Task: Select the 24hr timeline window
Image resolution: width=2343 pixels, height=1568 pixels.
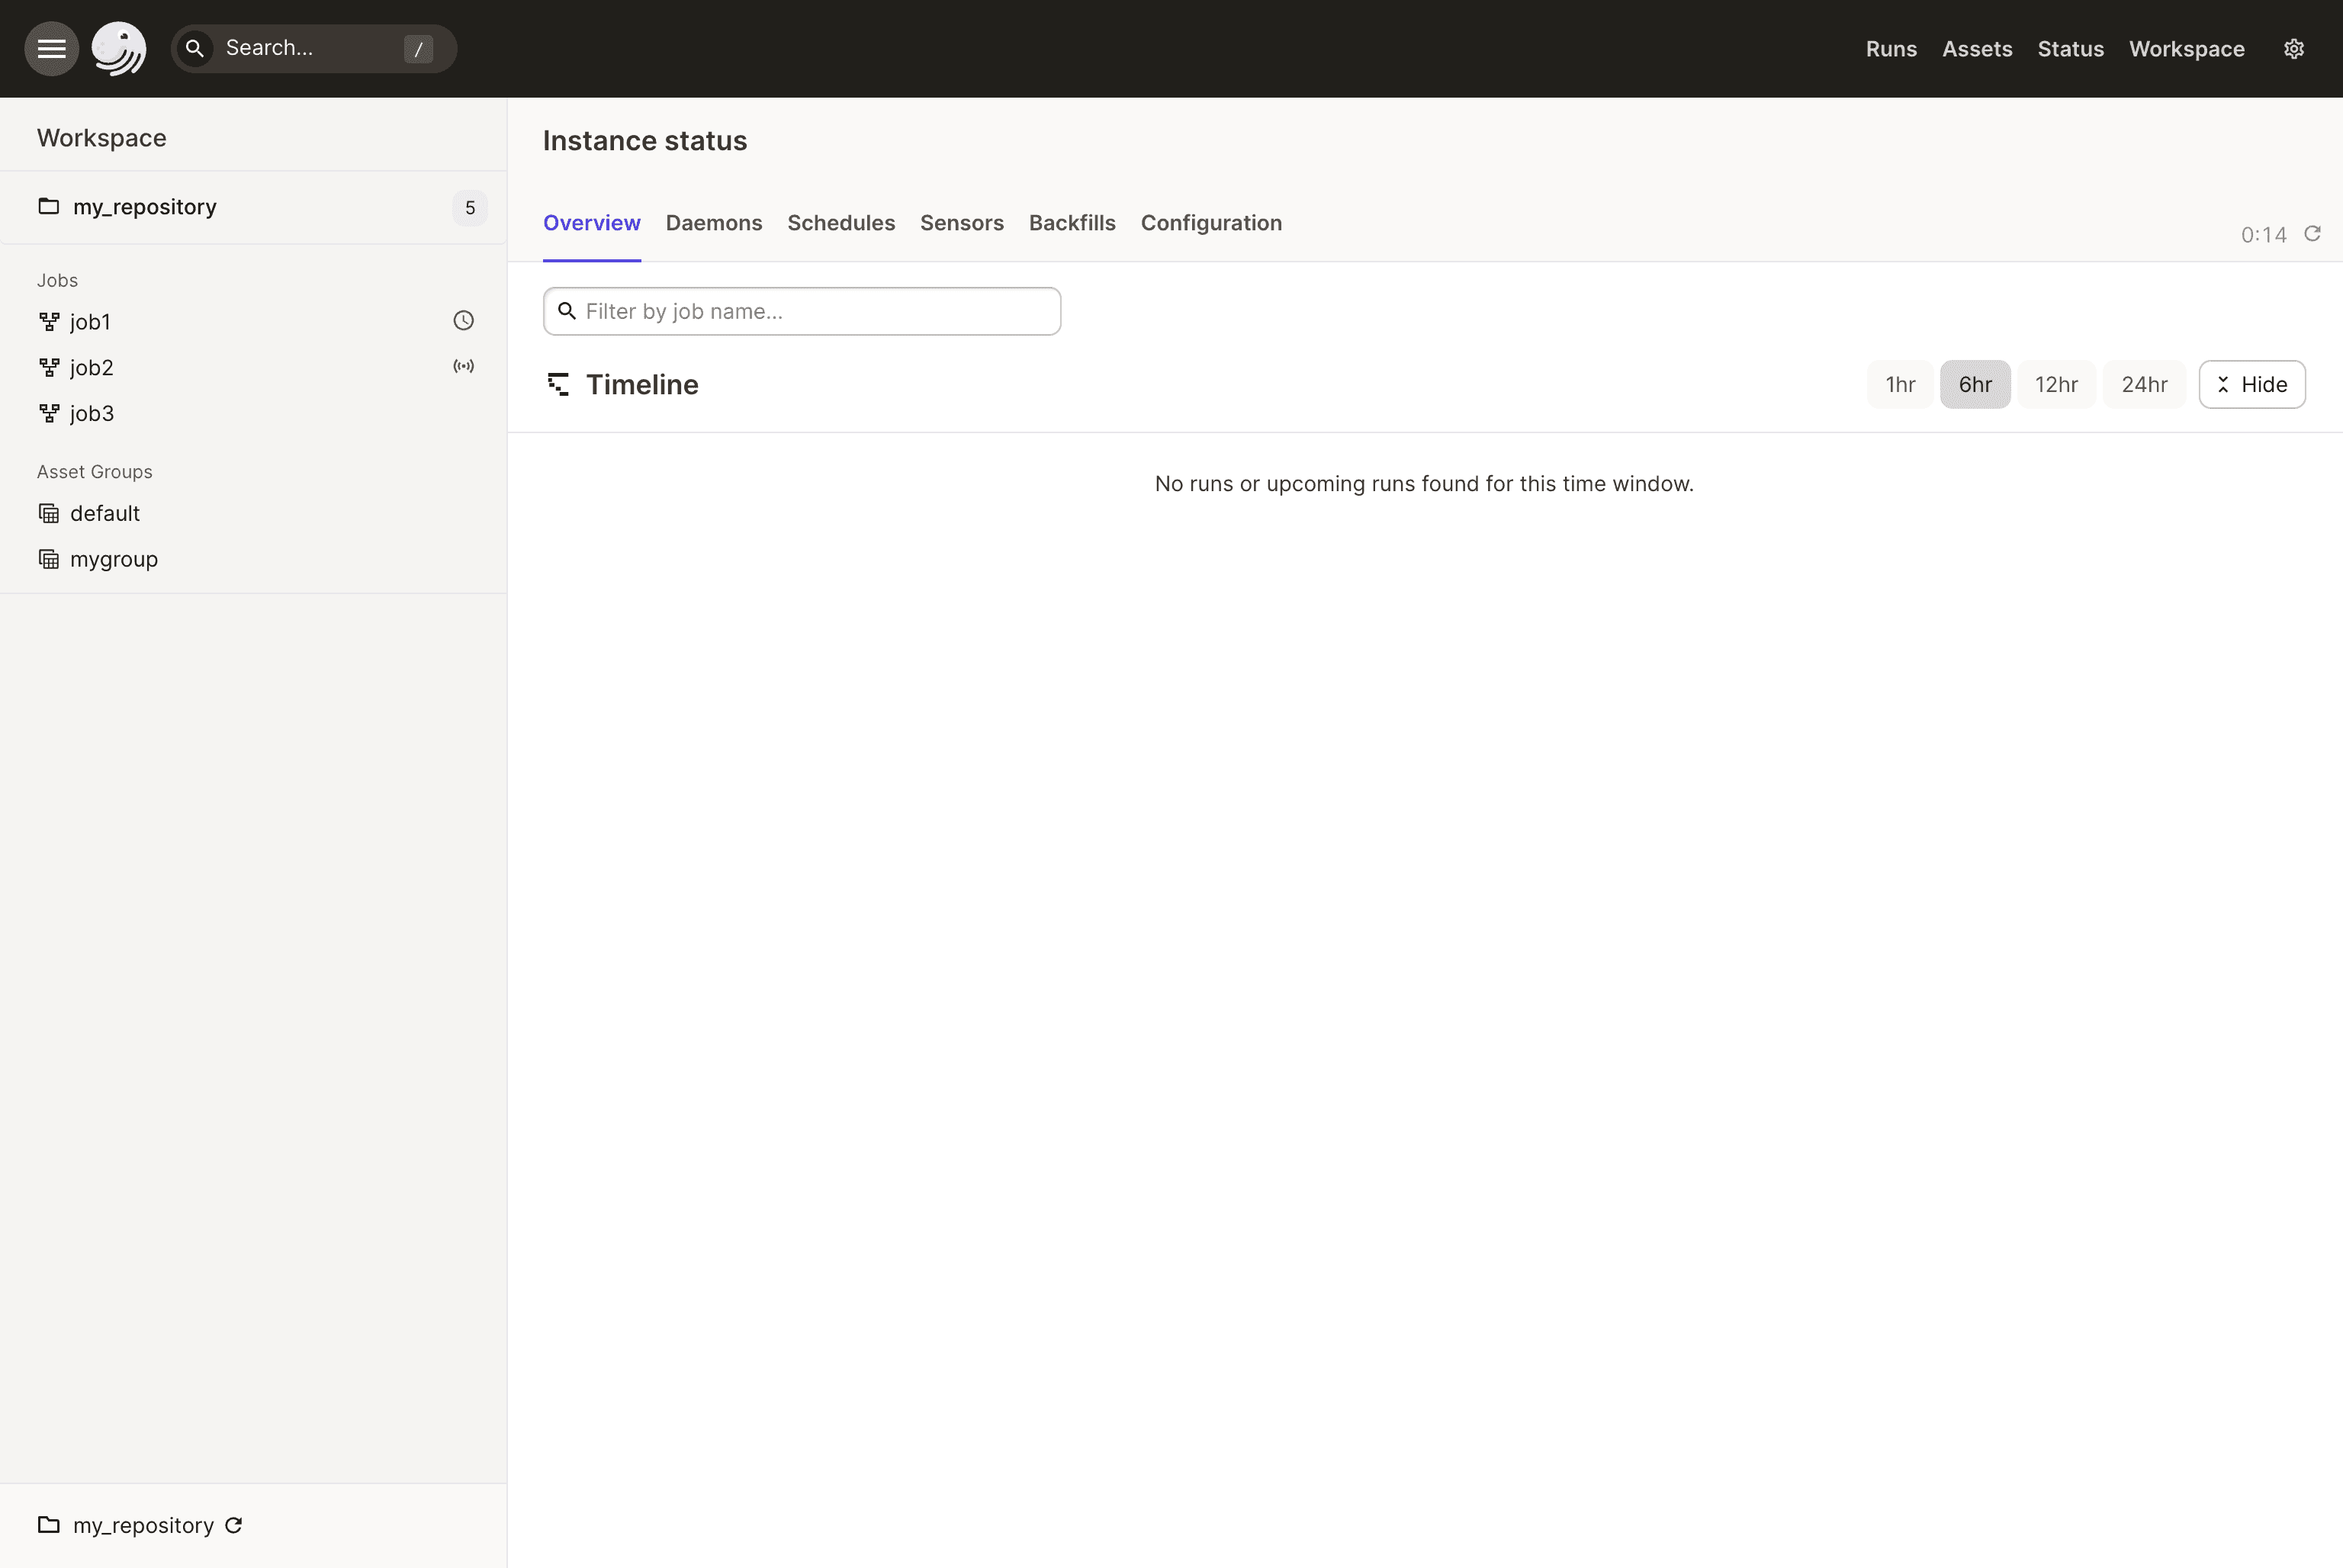Action: coord(2144,384)
